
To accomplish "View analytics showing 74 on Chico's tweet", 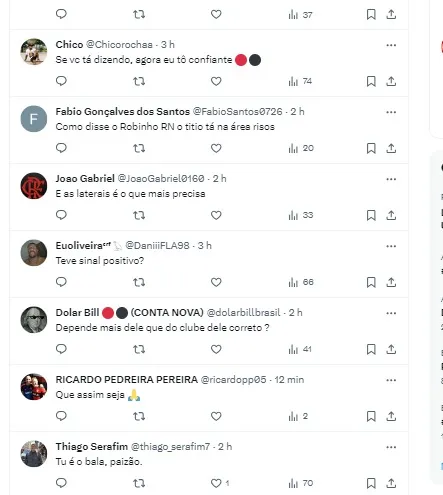I will 300,81.
